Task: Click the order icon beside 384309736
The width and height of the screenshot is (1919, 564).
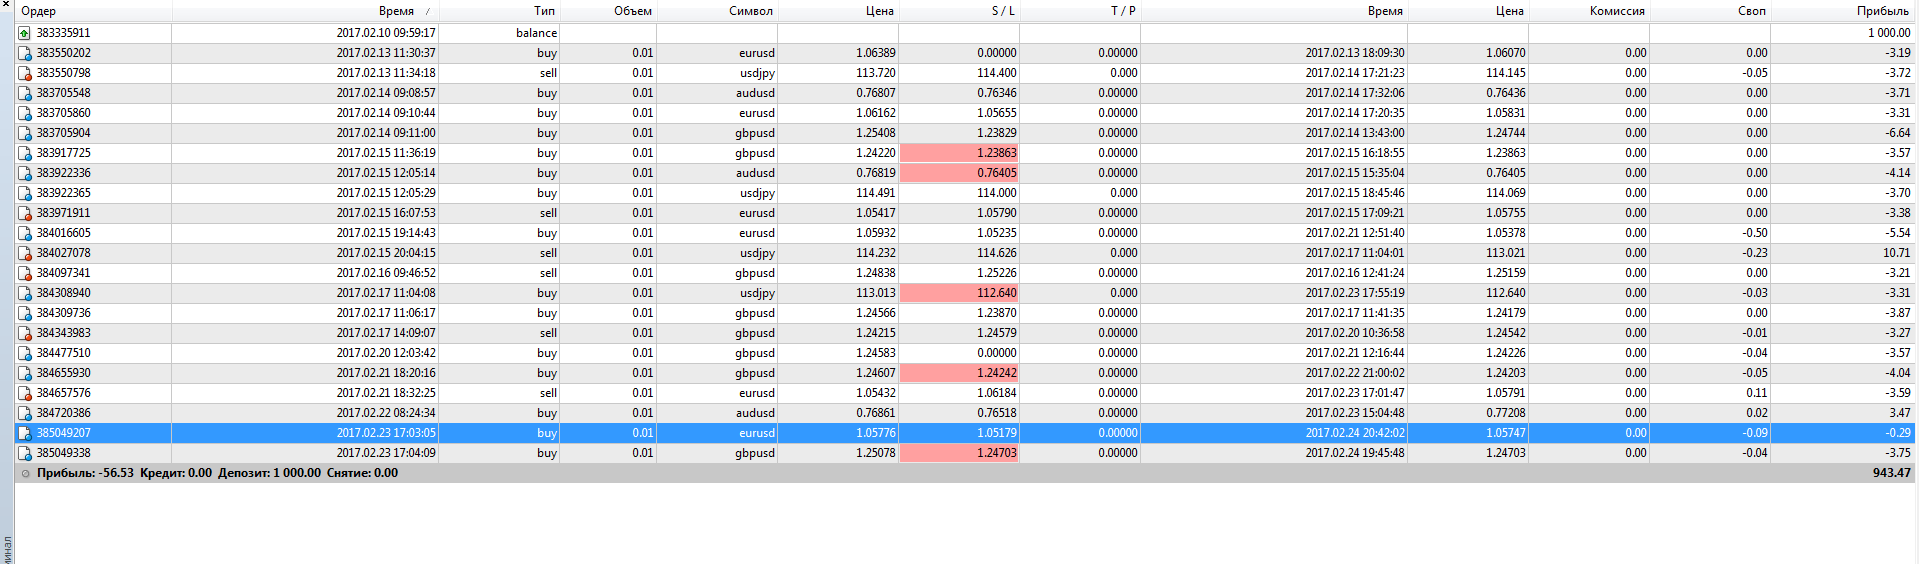Action: pos(24,313)
